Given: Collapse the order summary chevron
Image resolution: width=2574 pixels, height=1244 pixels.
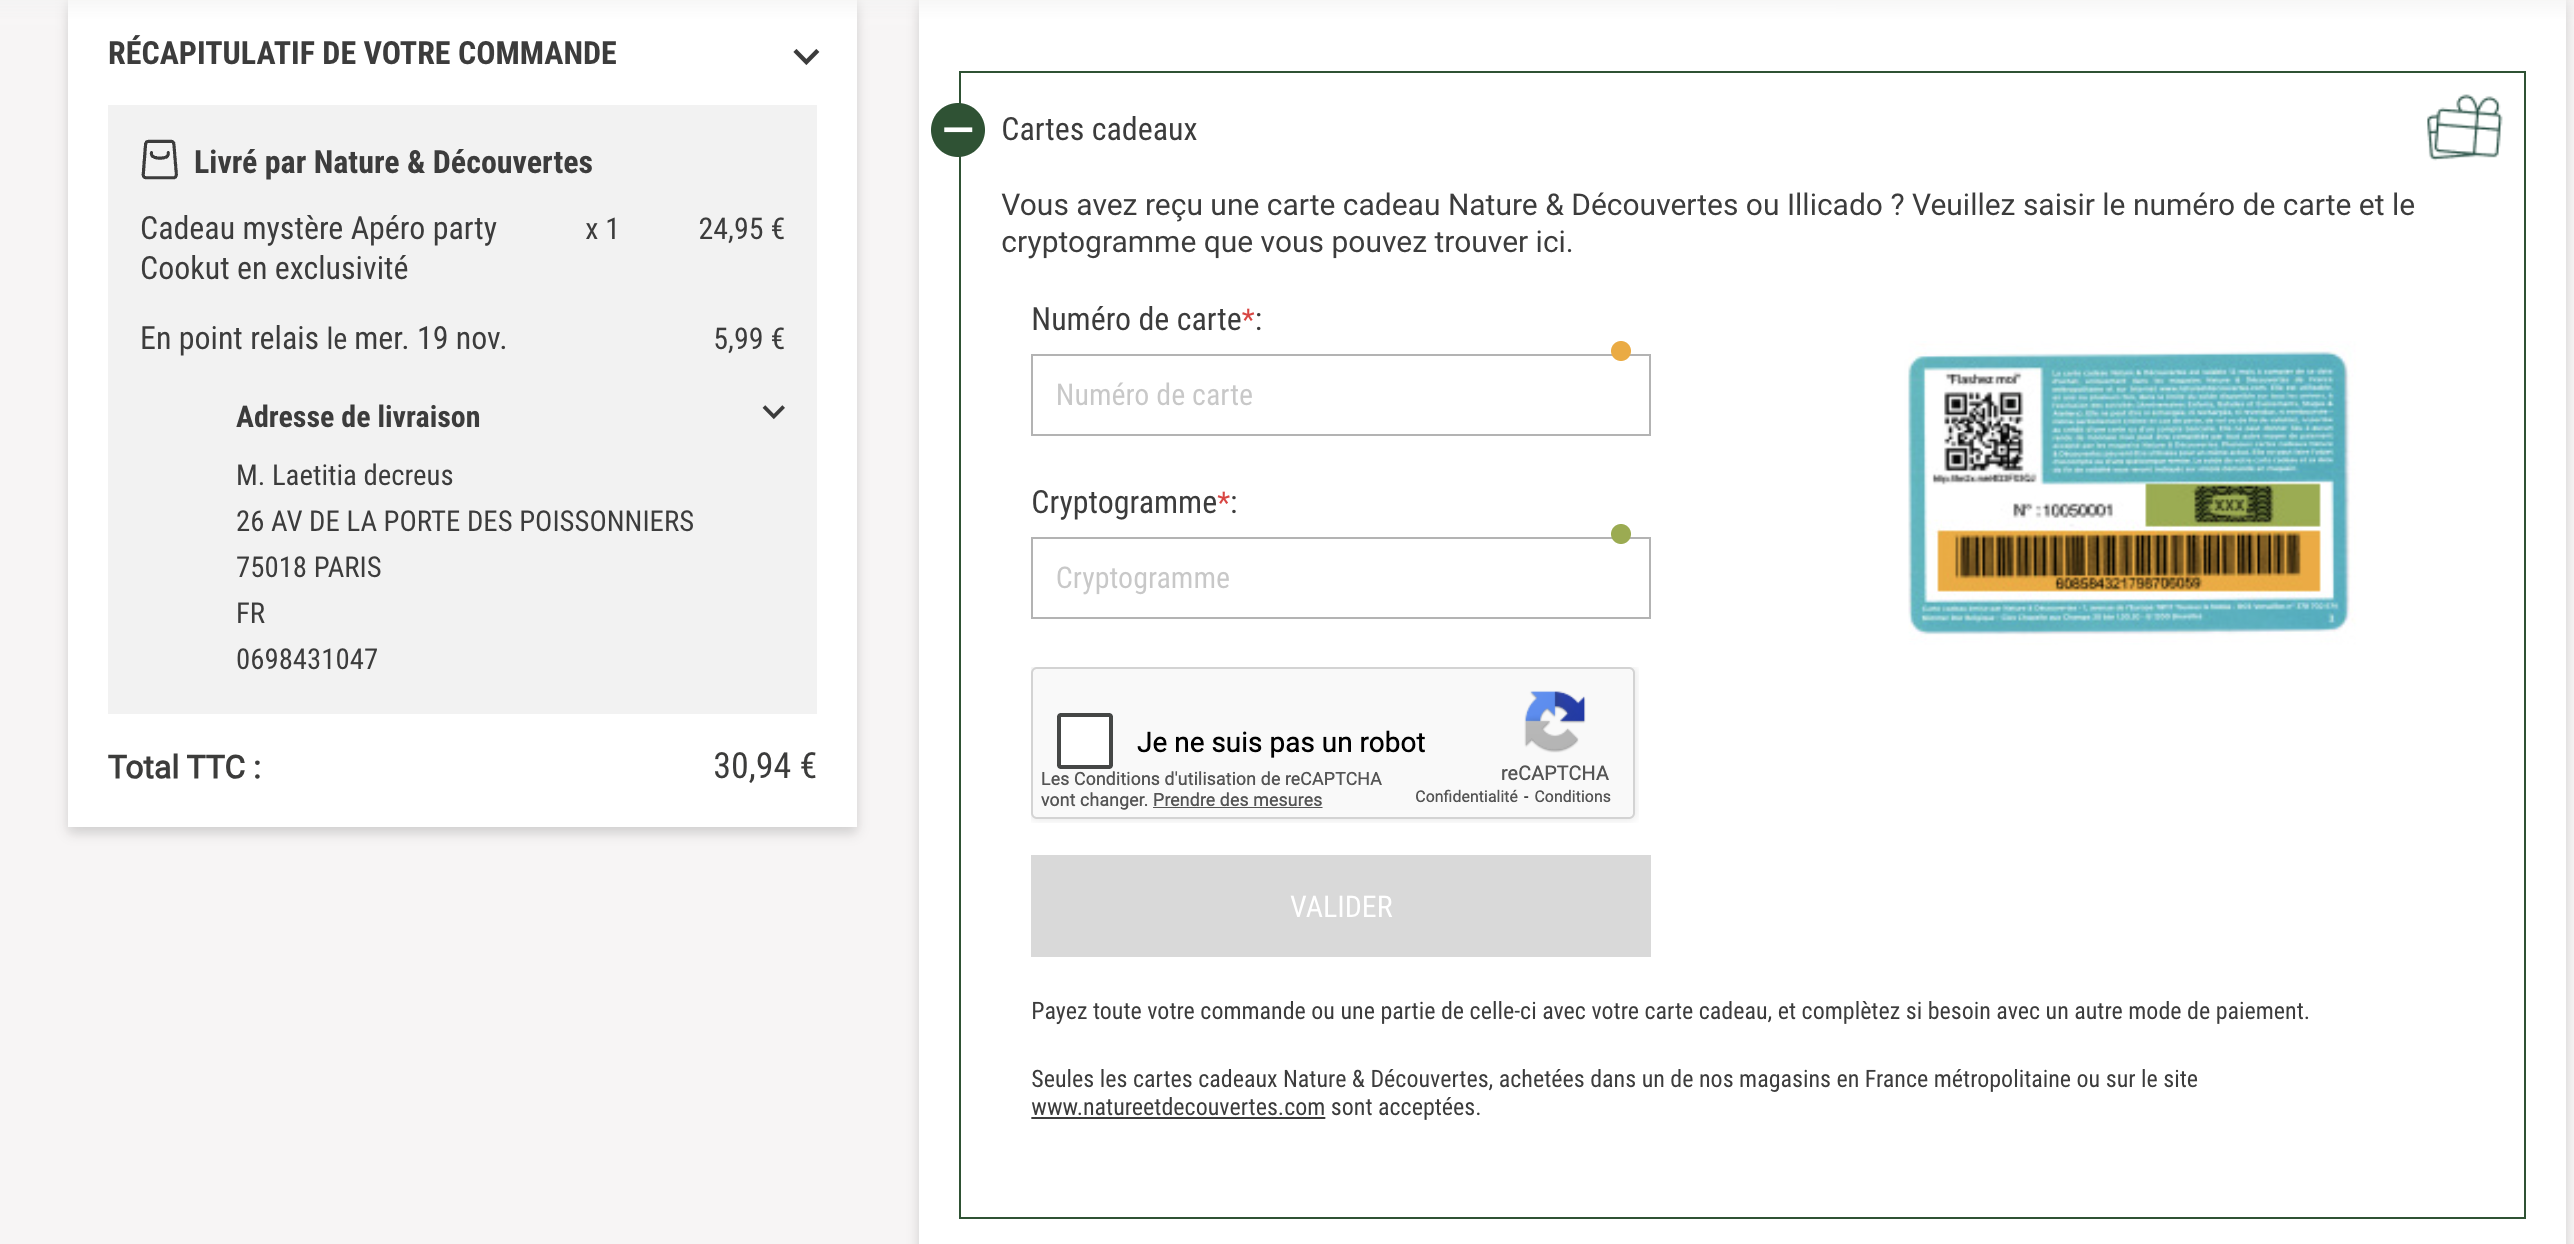Looking at the screenshot, I should (806, 56).
